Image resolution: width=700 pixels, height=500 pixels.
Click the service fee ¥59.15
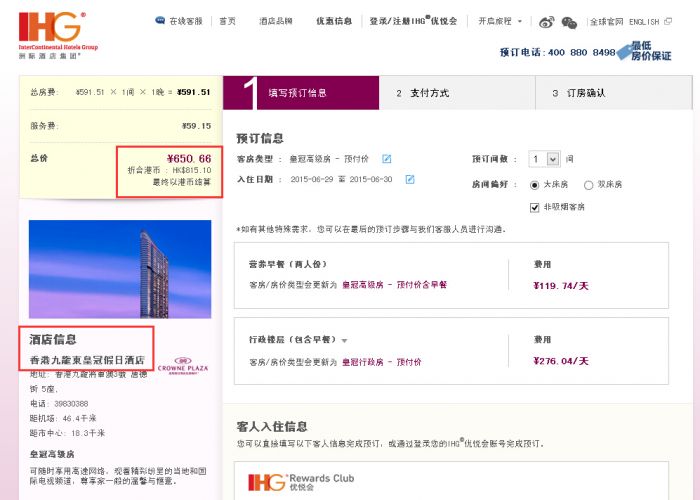[196, 126]
